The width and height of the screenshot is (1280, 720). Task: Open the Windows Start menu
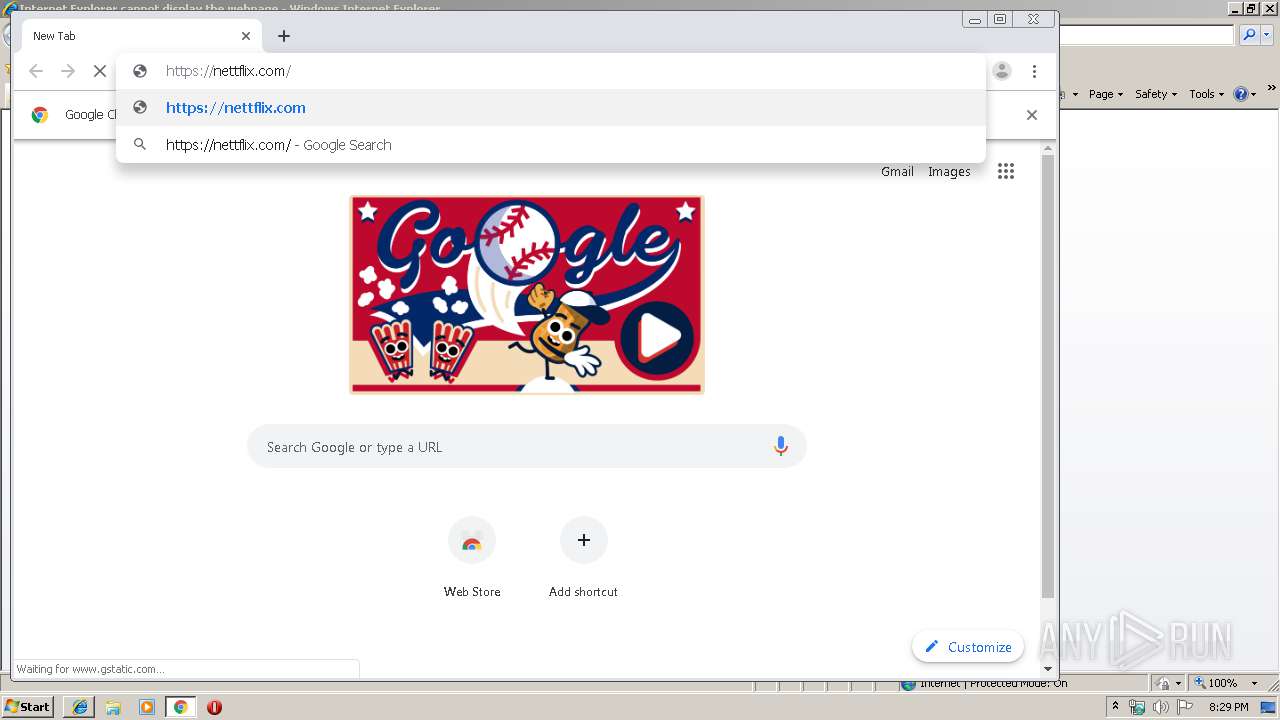[28, 706]
